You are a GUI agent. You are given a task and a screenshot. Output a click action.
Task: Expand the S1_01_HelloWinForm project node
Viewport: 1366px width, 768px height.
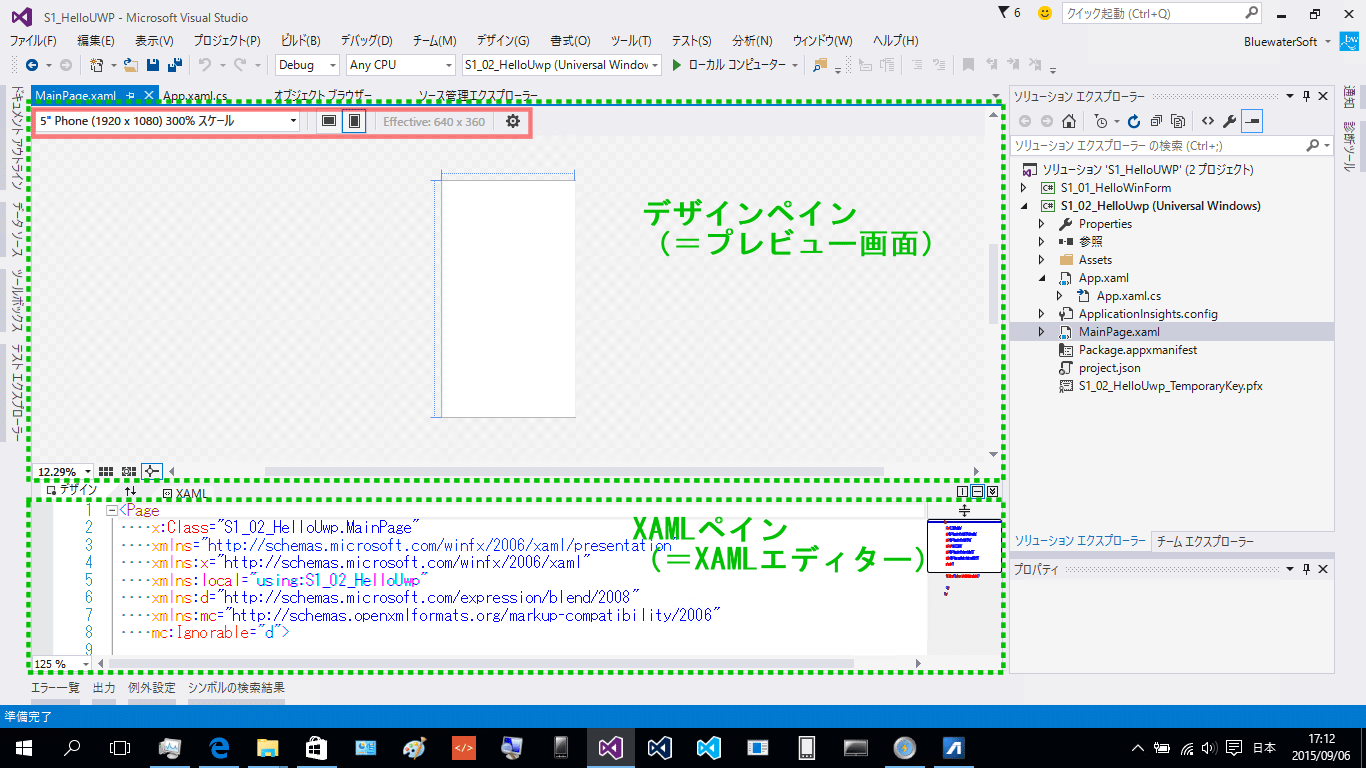pyautogui.click(x=1023, y=188)
